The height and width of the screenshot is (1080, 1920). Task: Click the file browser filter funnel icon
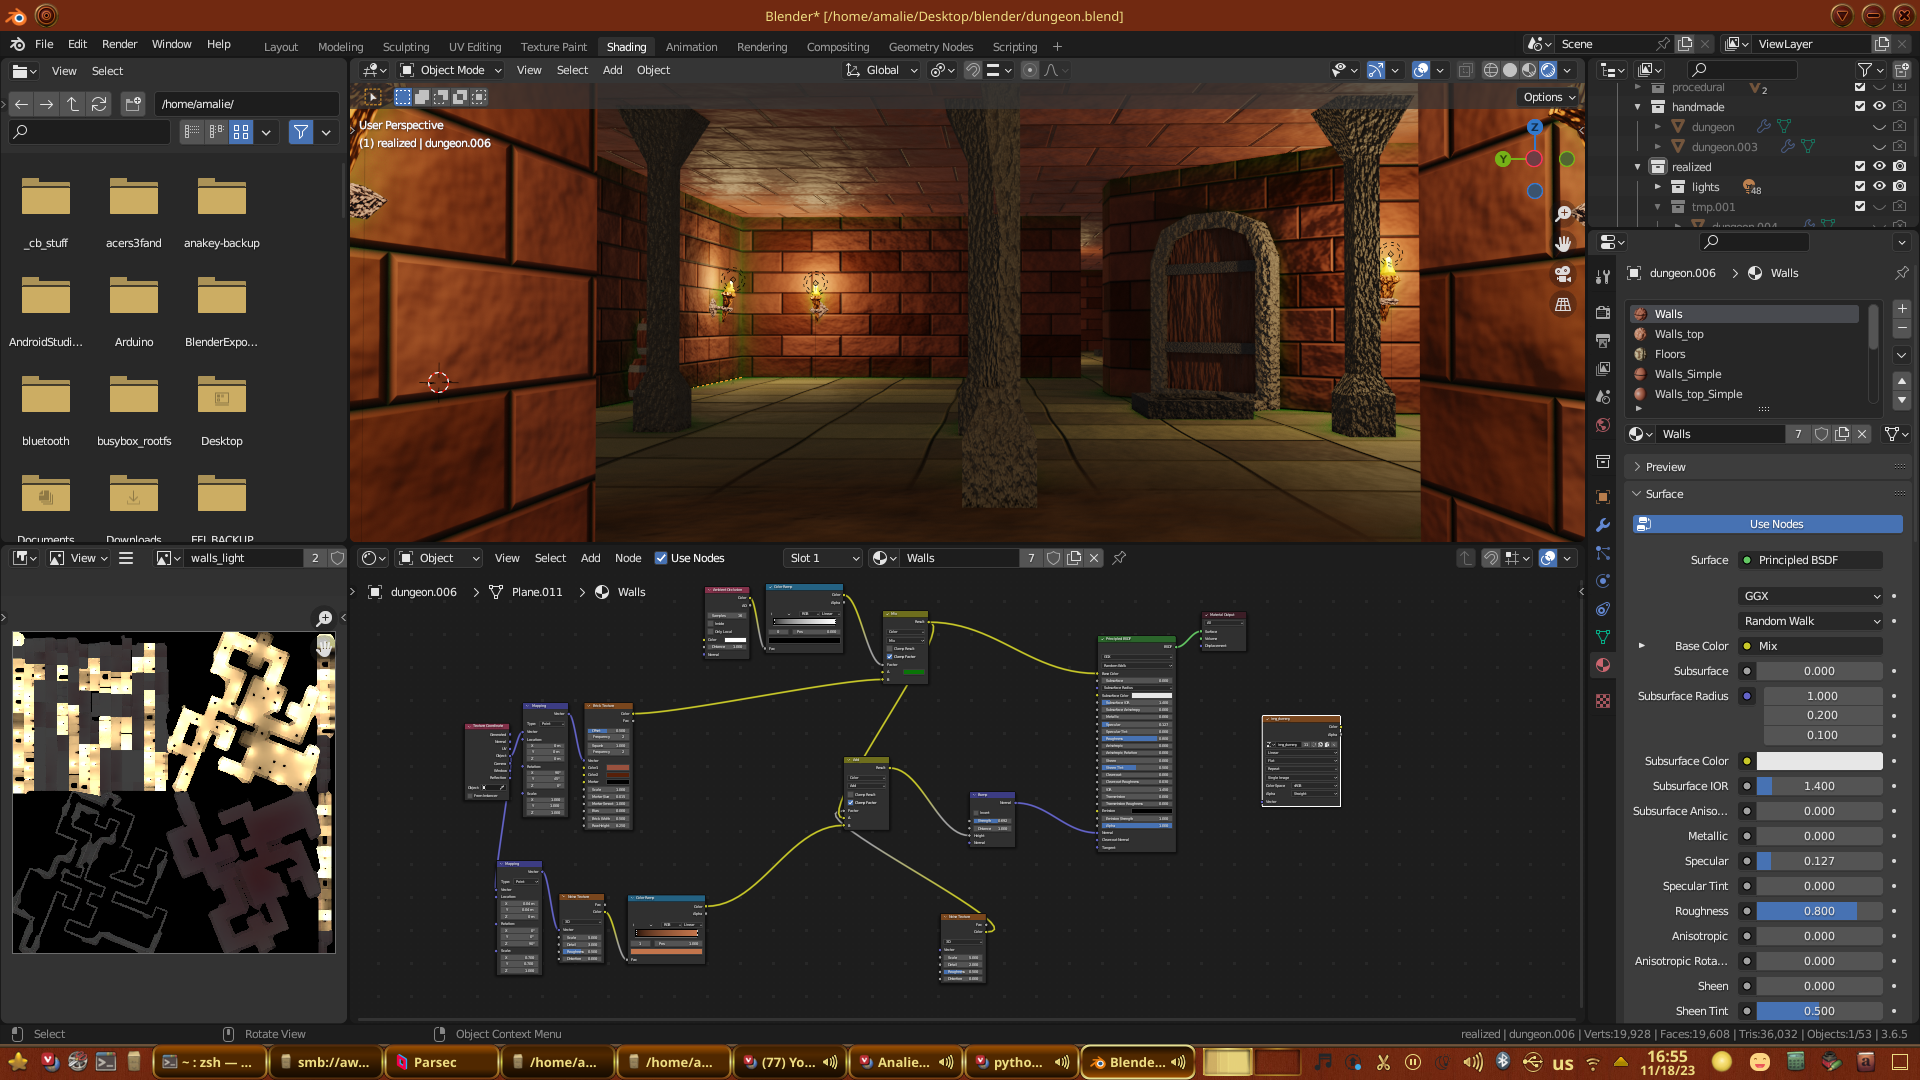(300, 132)
